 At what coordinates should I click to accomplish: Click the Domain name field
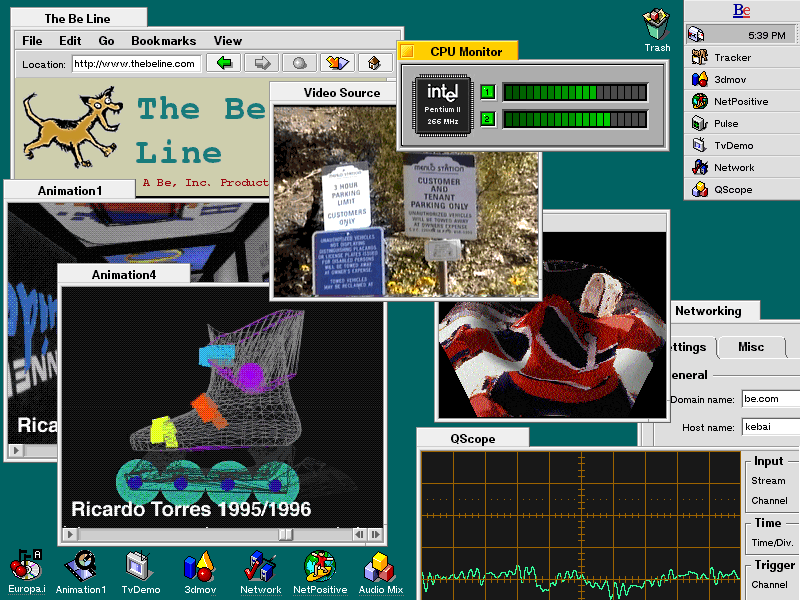click(771, 399)
